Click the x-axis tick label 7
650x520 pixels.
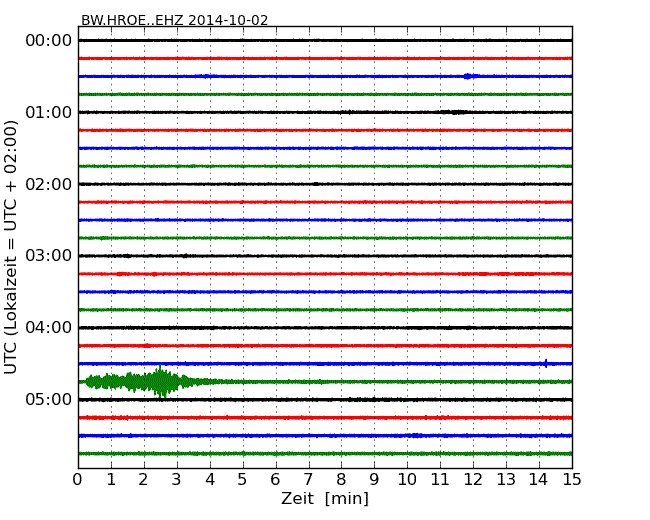308,480
